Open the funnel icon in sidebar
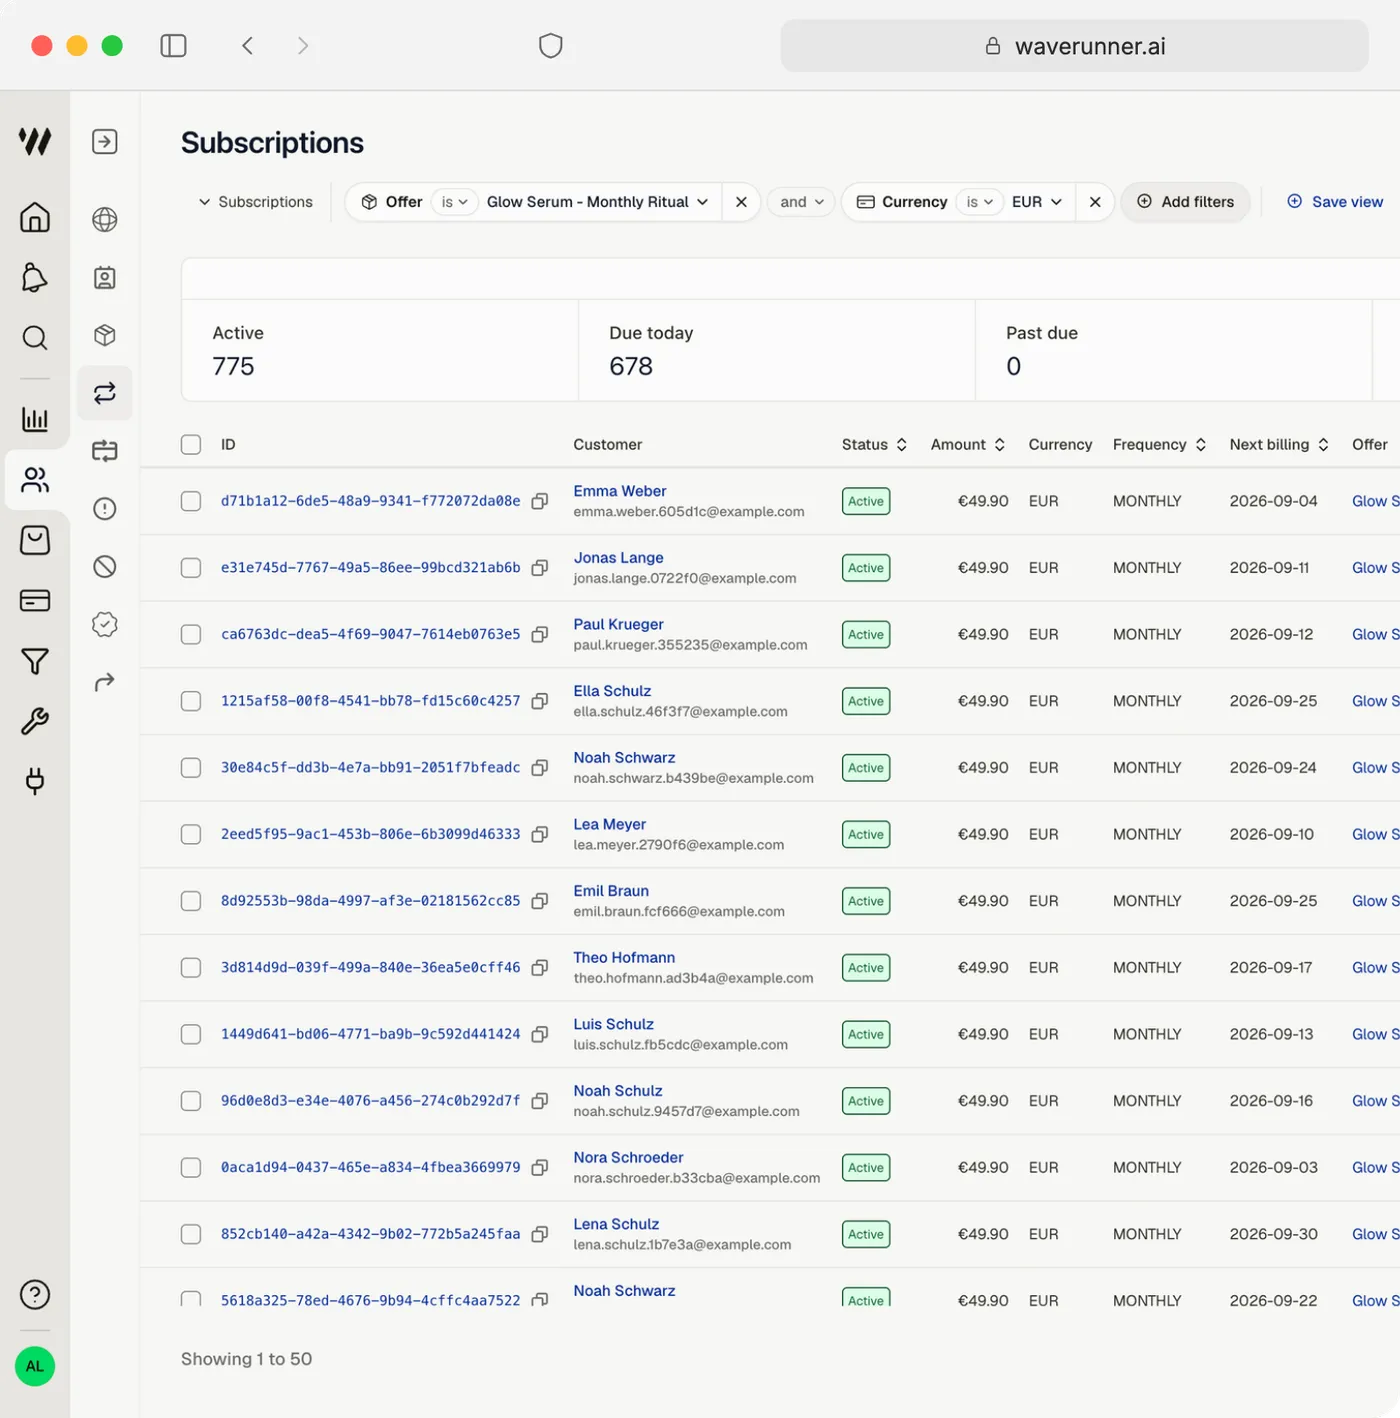Image resolution: width=1400 pixels, height=1418 pixels. (x=35, y=661)
